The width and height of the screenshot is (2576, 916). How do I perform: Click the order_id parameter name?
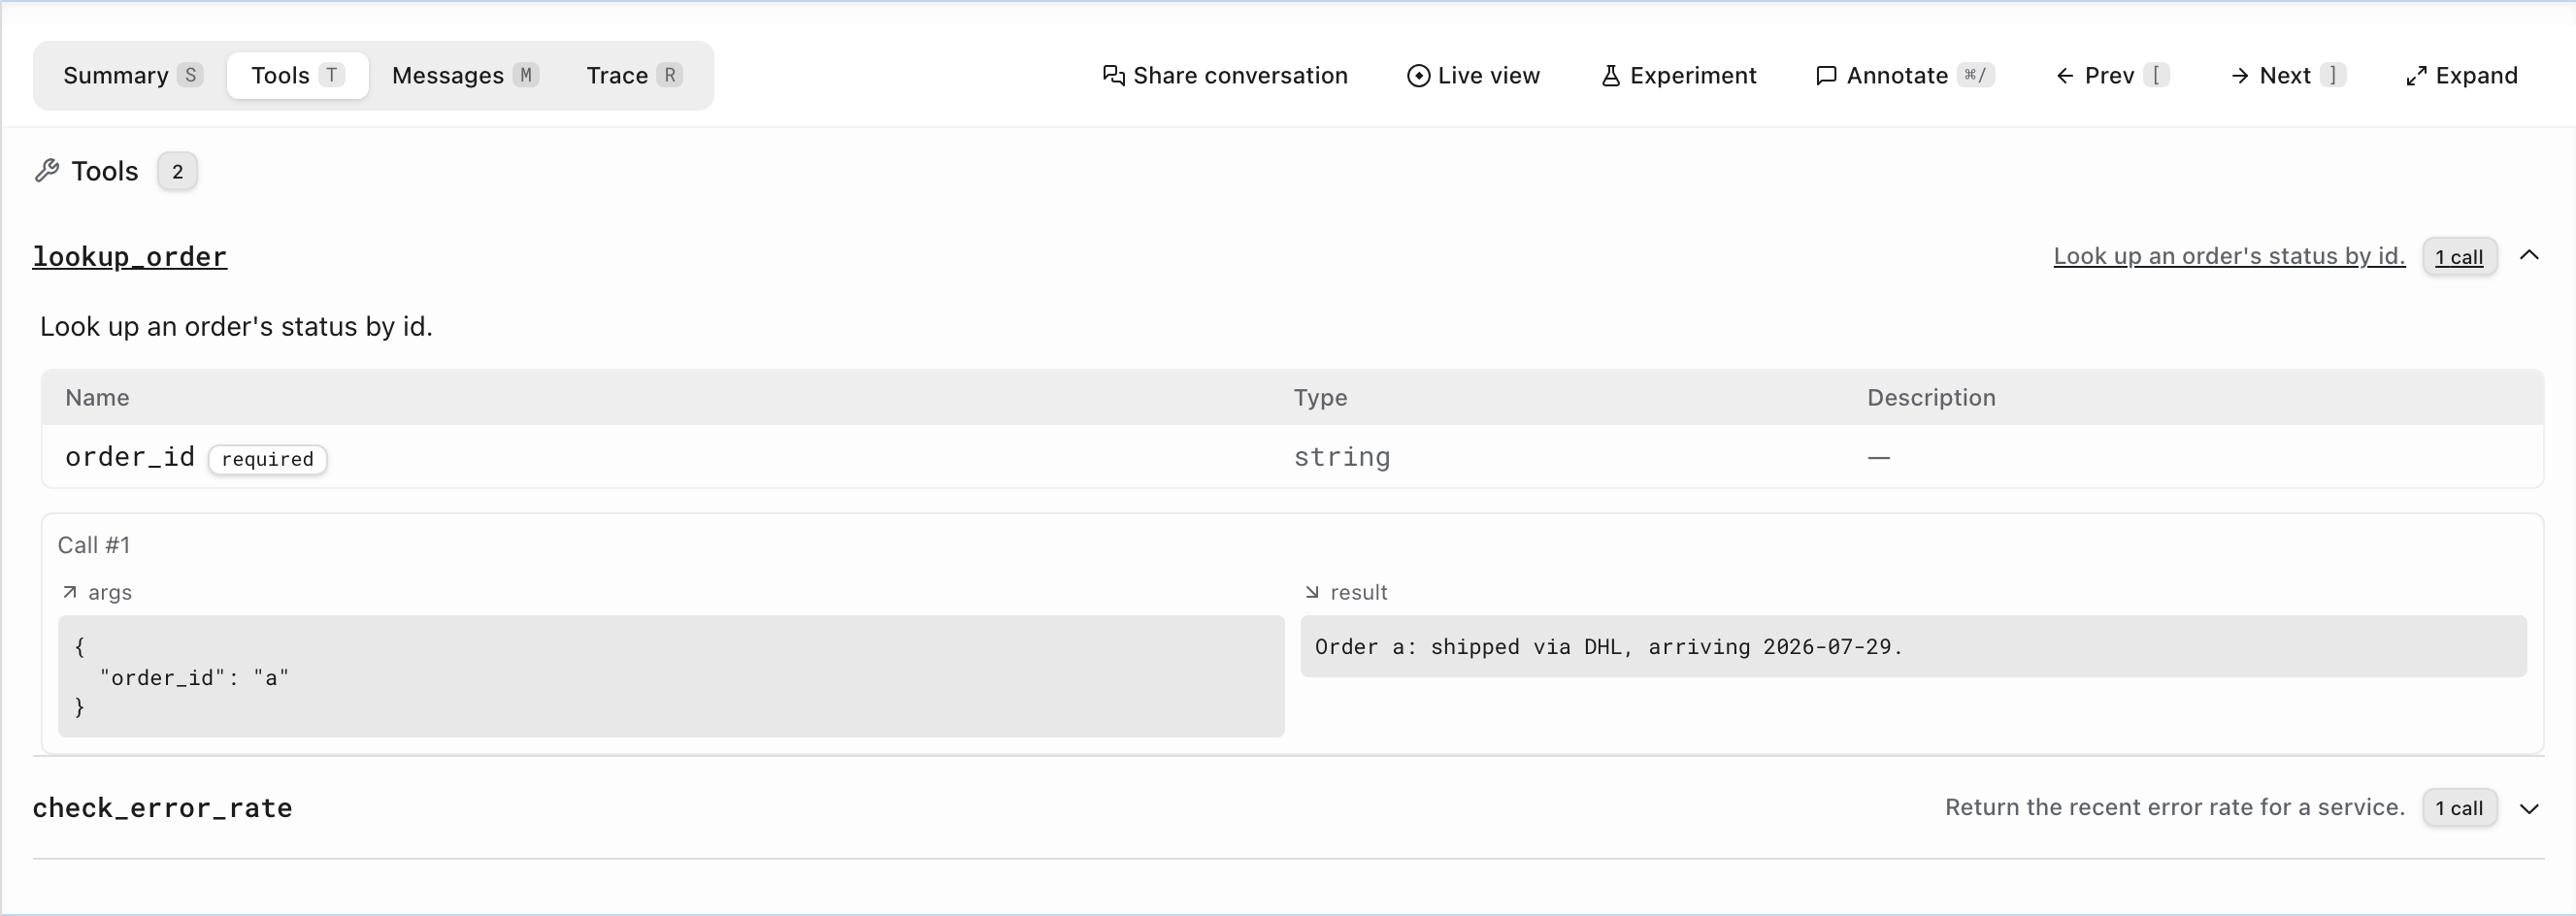130,457
